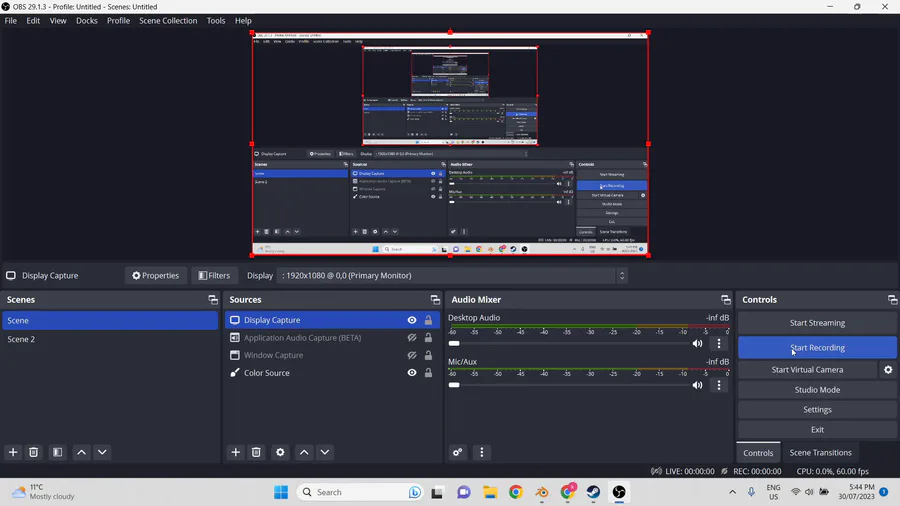Open the Edit menu
Image resolution: width=900 pixels, height=506 pixels.
tap(33, 21)
